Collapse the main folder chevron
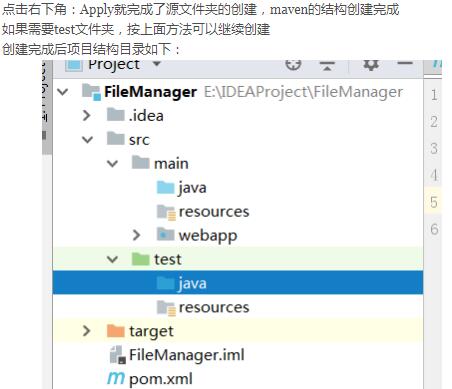Screen dimensions: 452x389 [112, 163]
